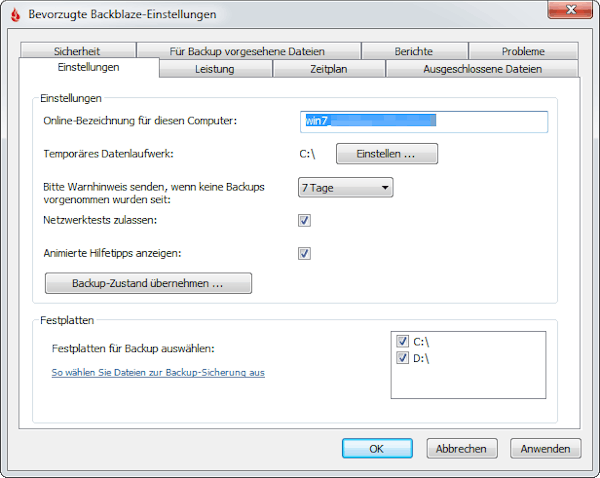Click the C:\ temp drive value text
The width and height of the screenshot is (600, 478).
(x=307, y=154)
